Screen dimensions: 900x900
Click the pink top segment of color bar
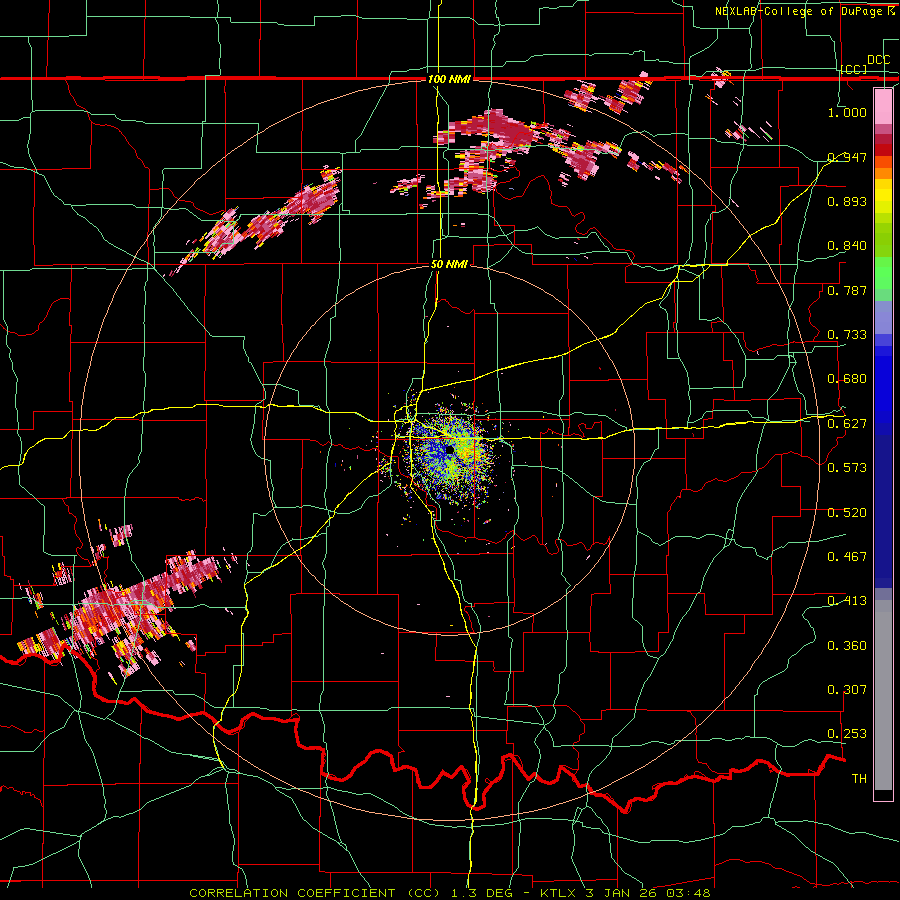[883, 106]
